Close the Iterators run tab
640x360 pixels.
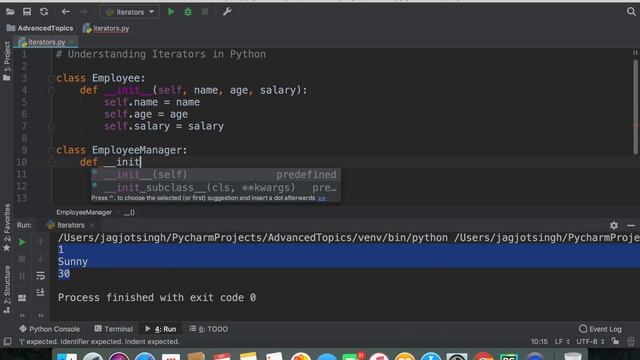point(92,225)
